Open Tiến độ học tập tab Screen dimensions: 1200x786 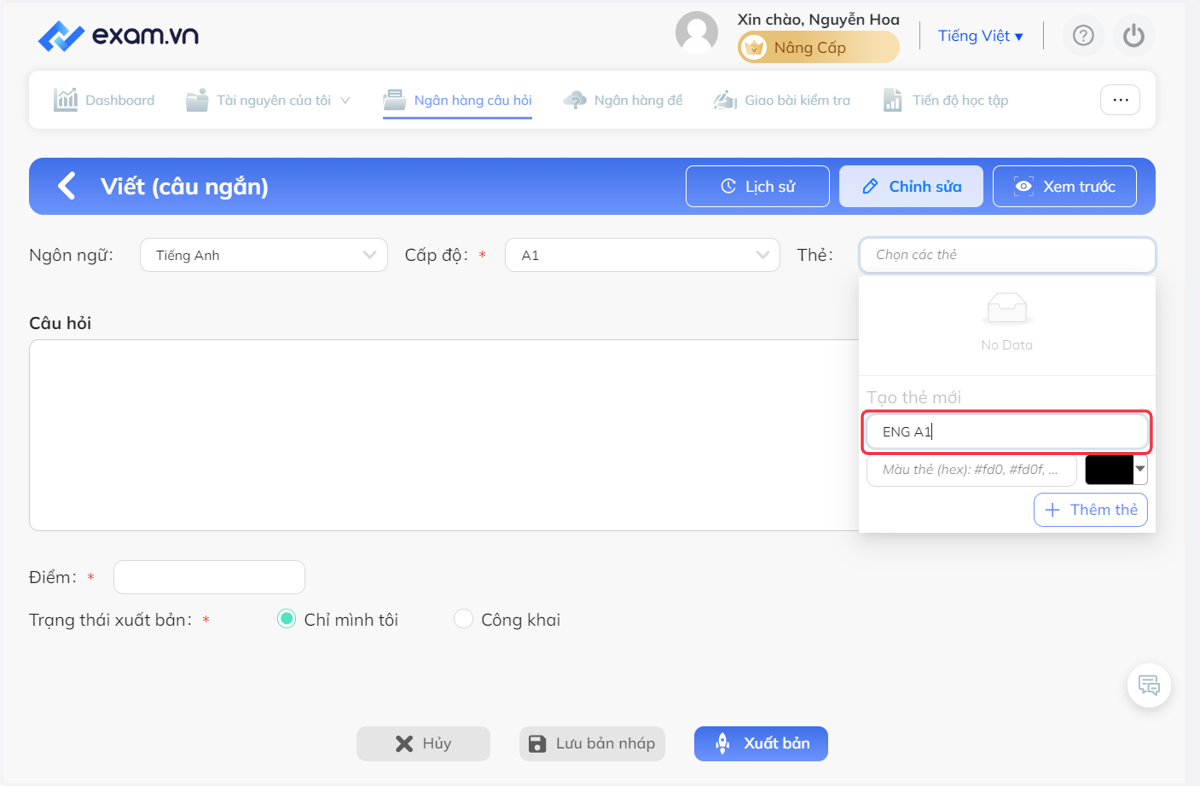[945, 100]
